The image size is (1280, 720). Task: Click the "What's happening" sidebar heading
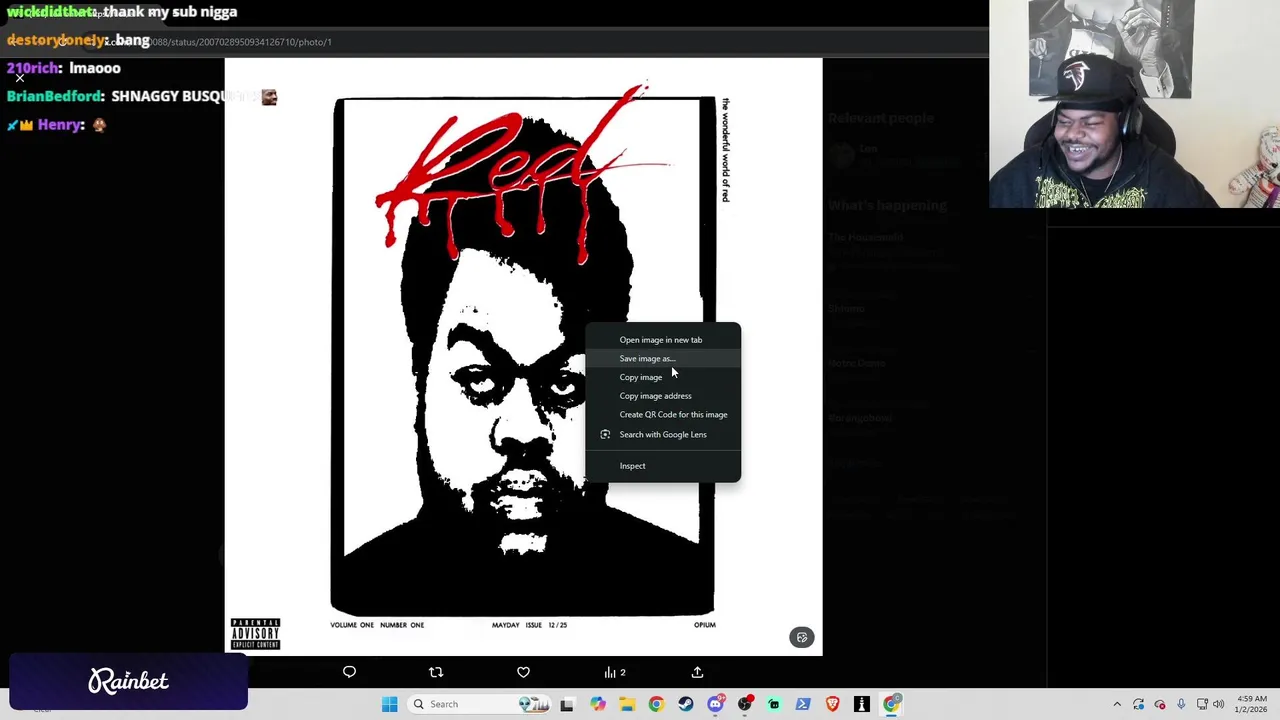click(x=887, y=205)
